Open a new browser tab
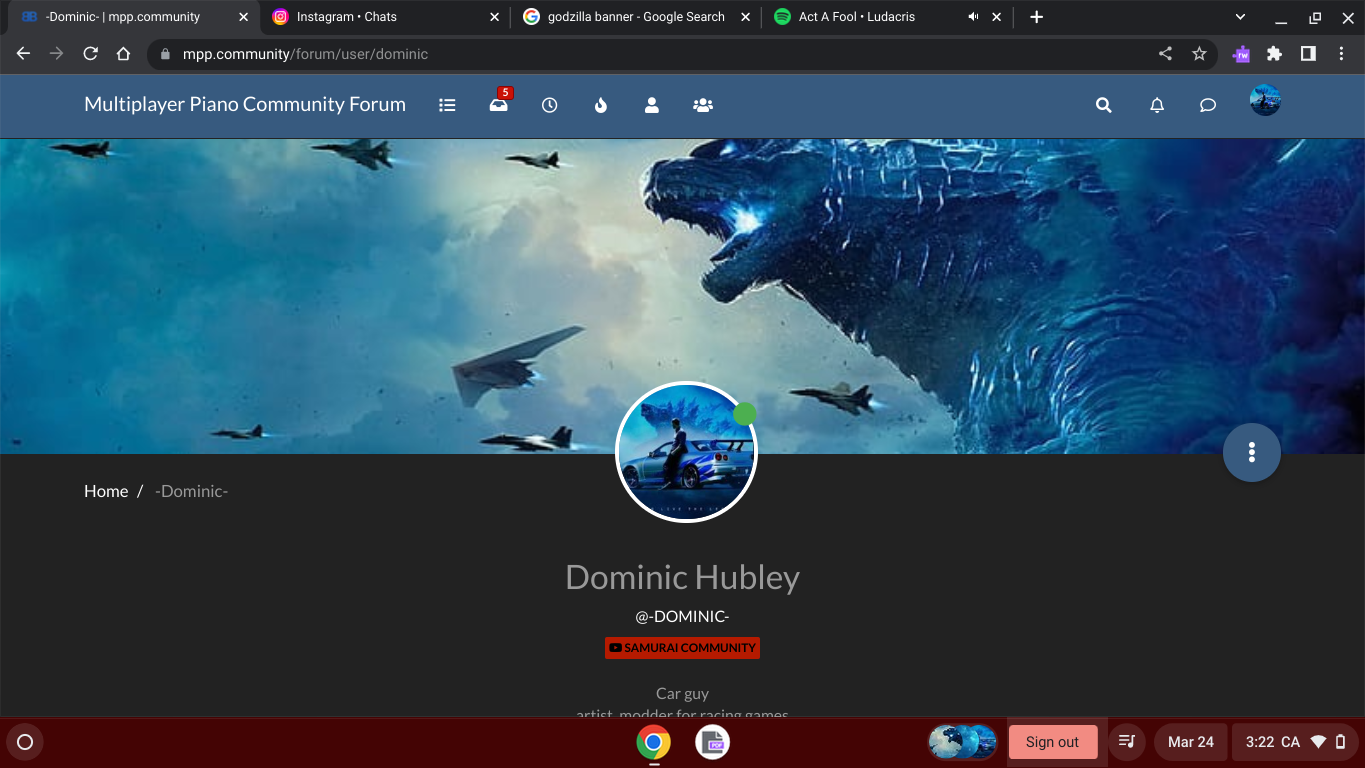1365x768 pixels. coord(1037,17)
